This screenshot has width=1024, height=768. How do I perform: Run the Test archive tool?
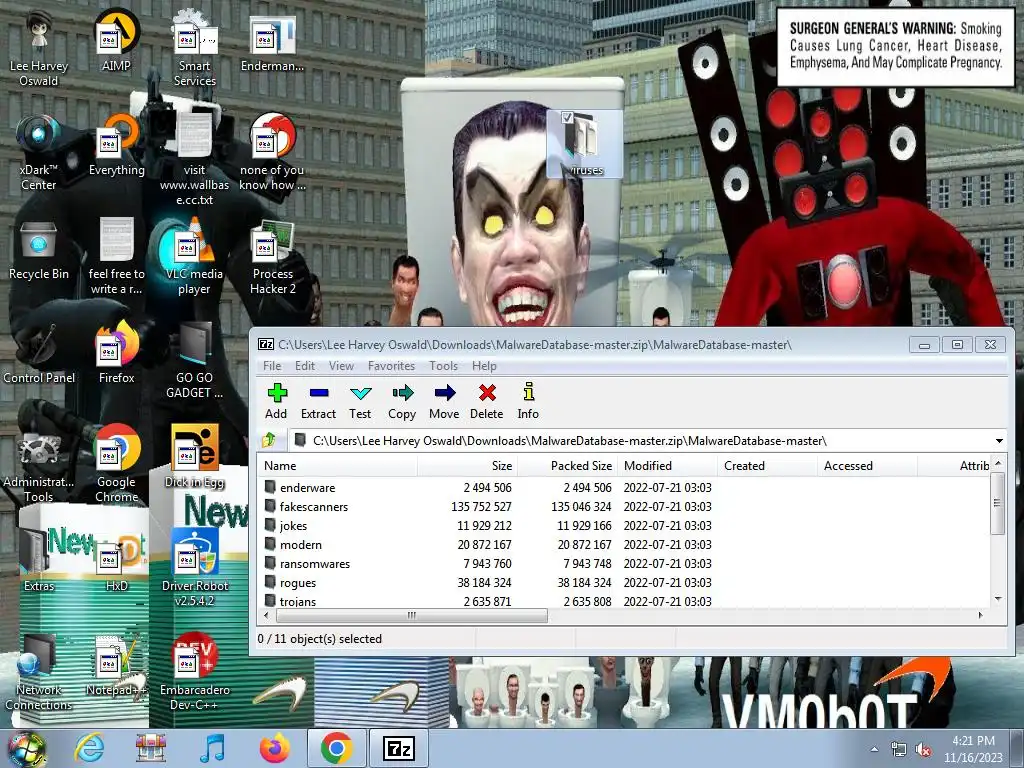coord(360,401)
